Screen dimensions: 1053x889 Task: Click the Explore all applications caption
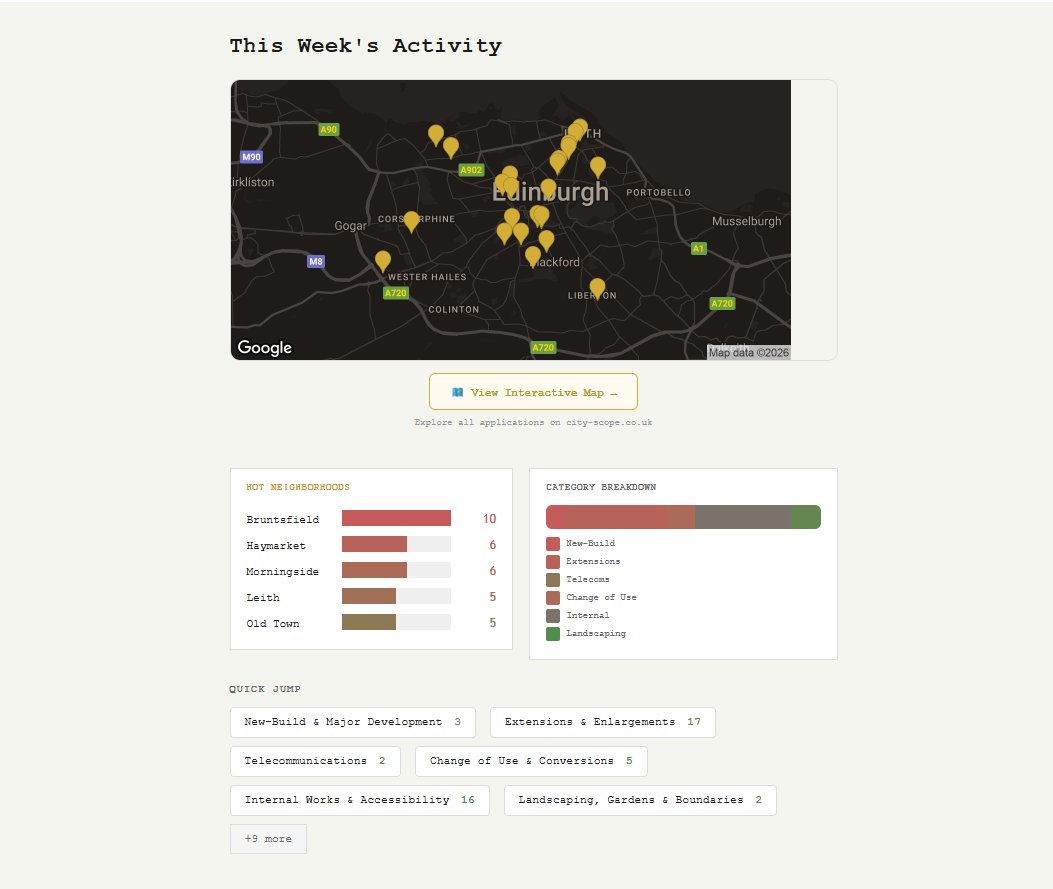(x=533, y=422)
